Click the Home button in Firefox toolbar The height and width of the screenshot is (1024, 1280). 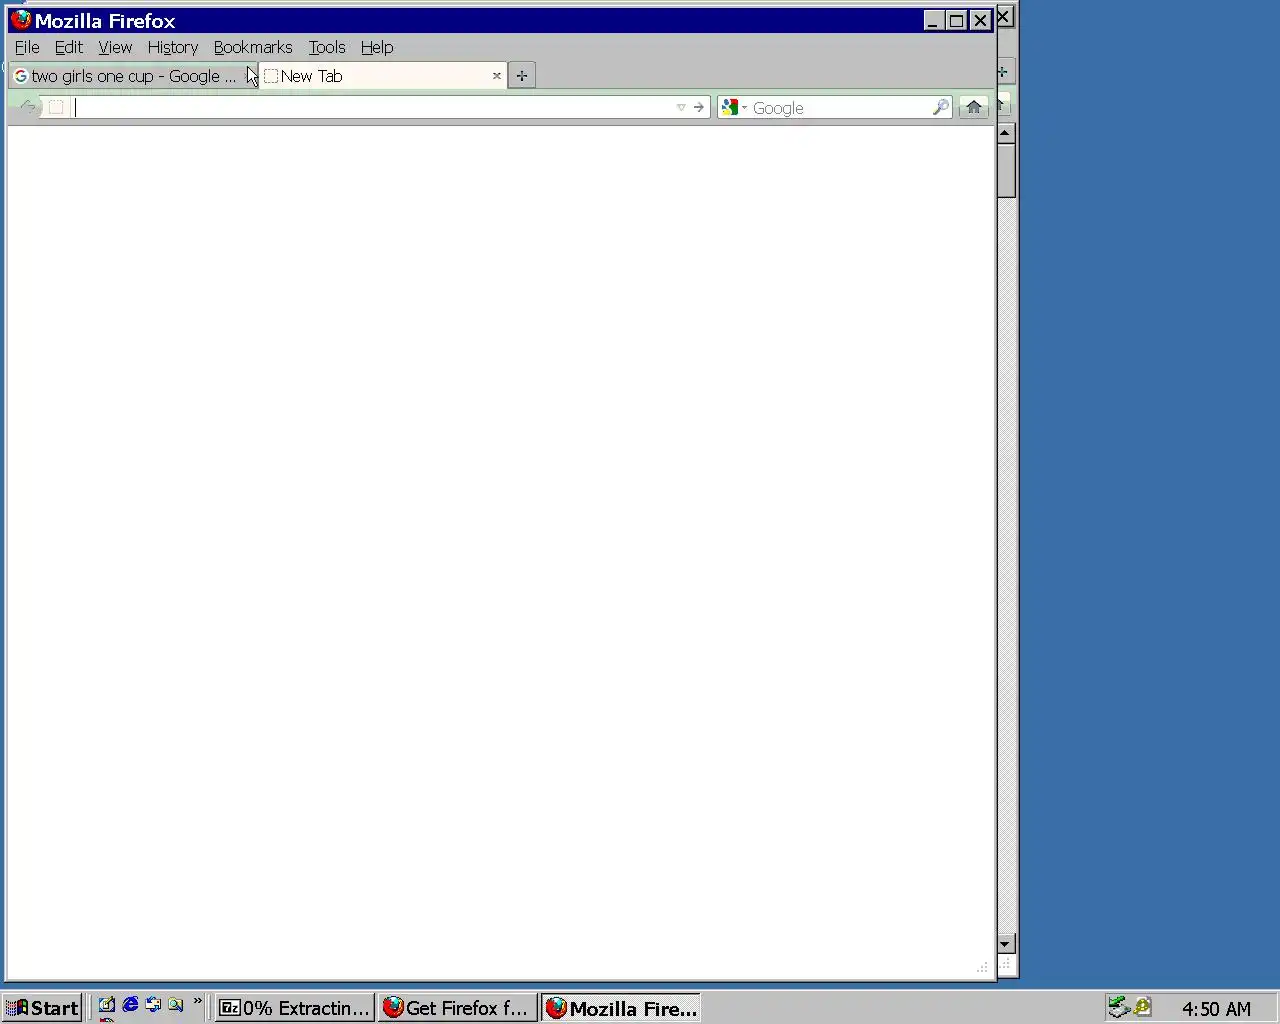coord(973,107)
